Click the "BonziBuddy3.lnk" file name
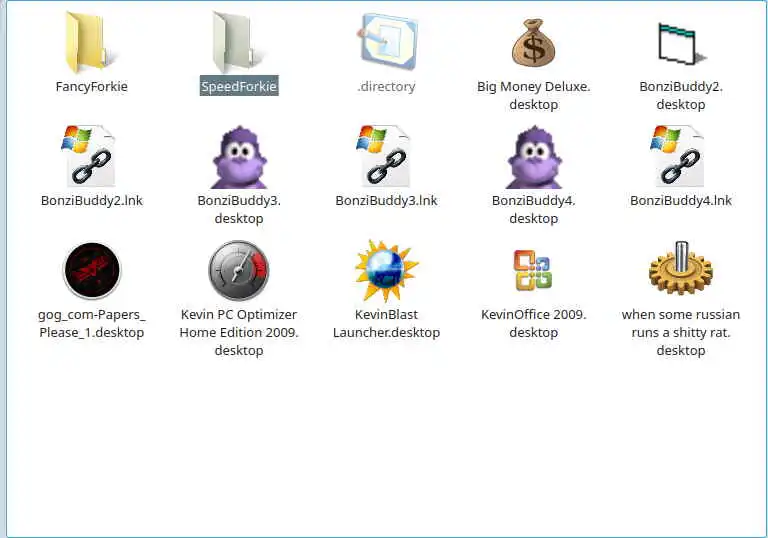The width and height of the screenshot is (768, 538). (386, 200)
